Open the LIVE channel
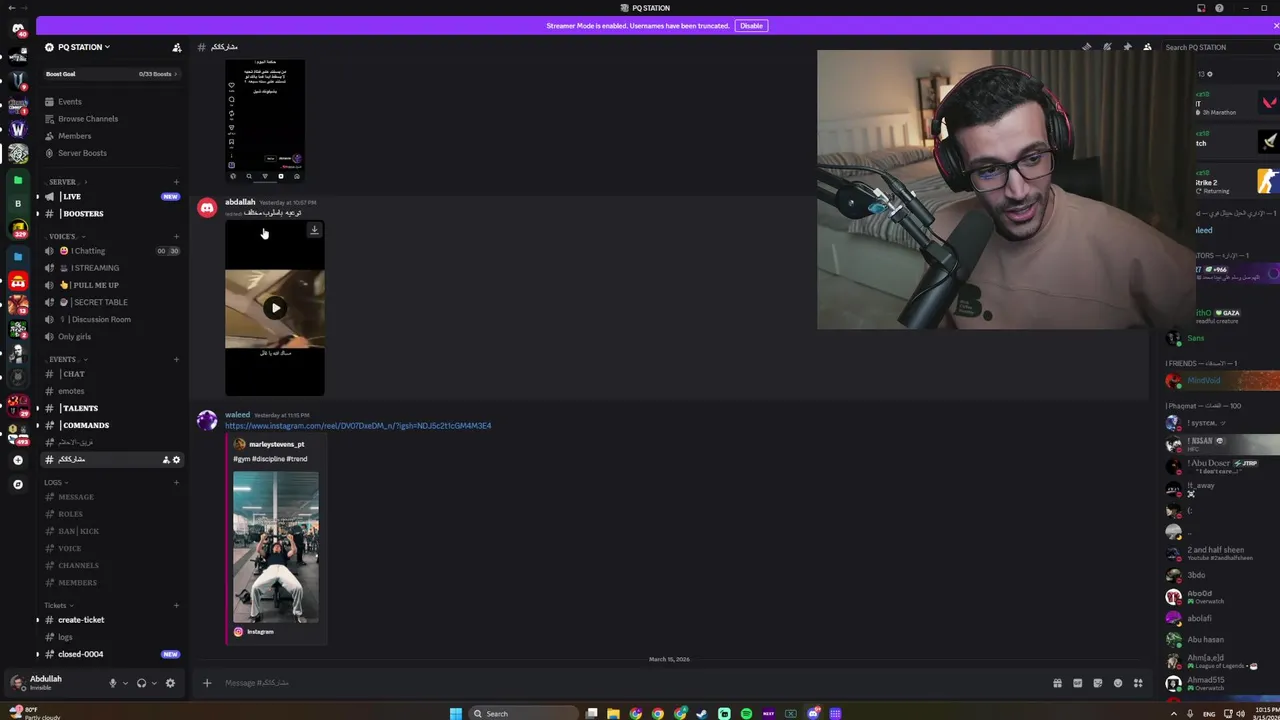The image size is (1280, 720). (111, 197)
